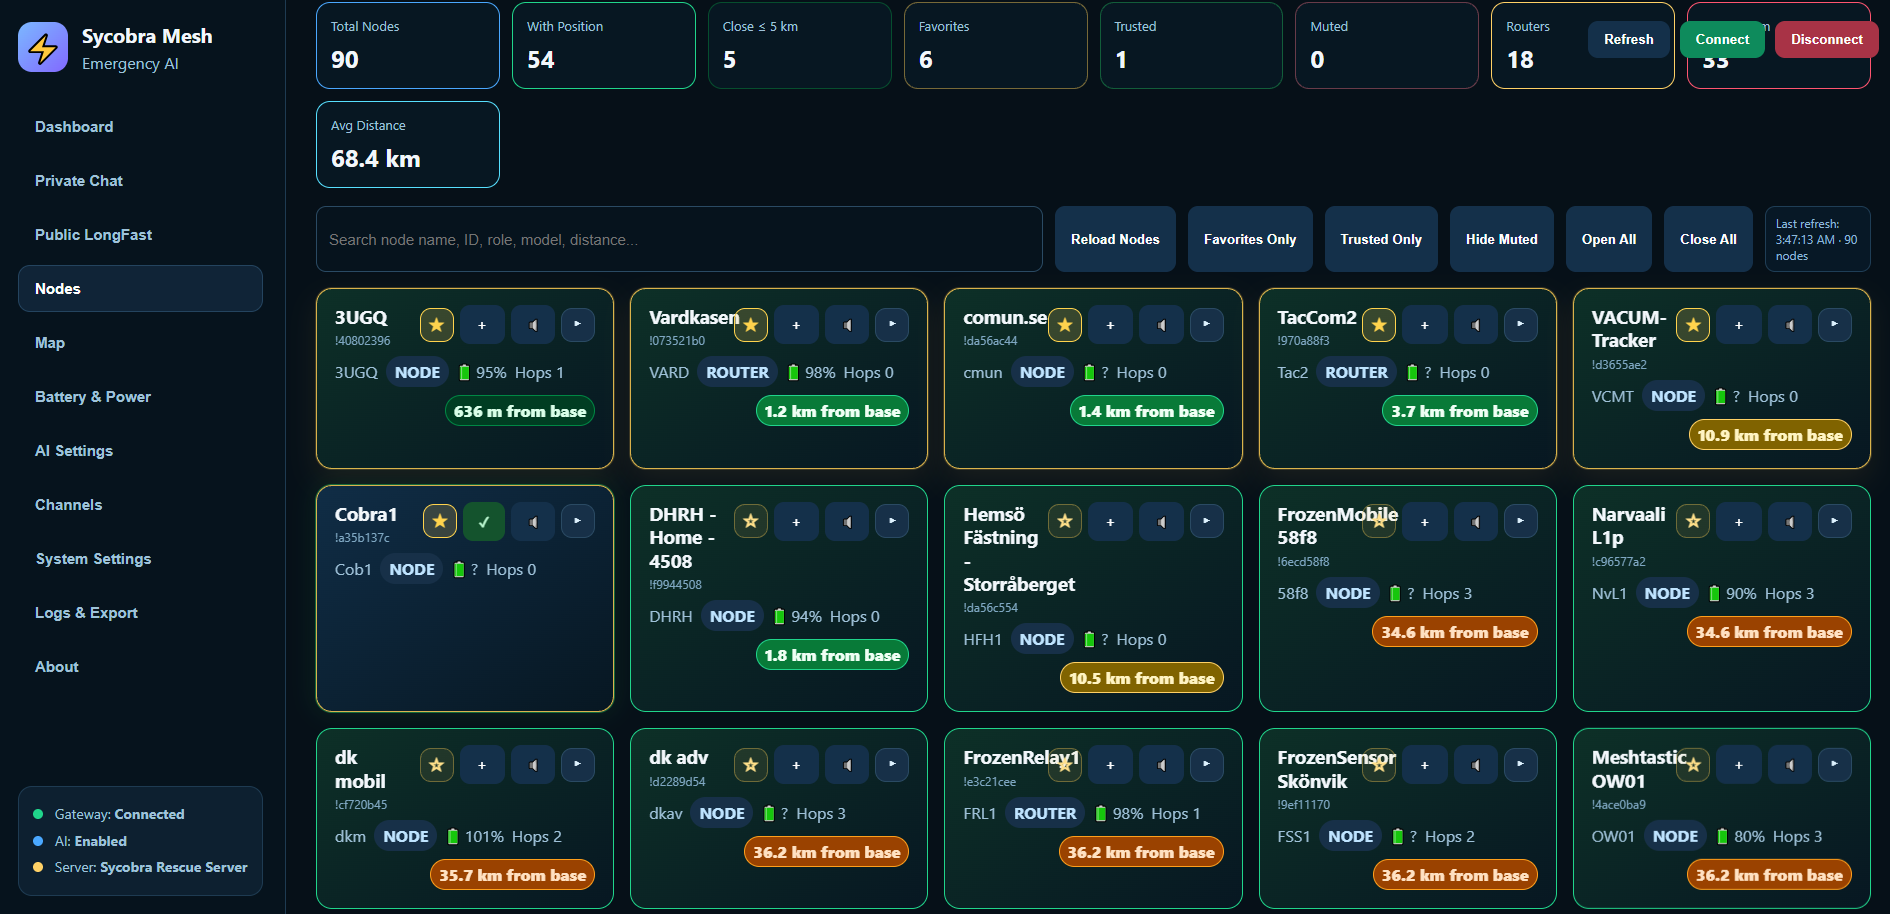Untrust Cobra1 via green checkmark
1890x914 pixels.
484,521
